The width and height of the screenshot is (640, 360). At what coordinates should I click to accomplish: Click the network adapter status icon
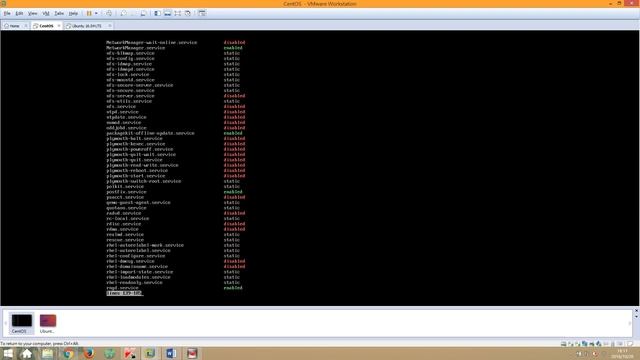coord(584,344)
